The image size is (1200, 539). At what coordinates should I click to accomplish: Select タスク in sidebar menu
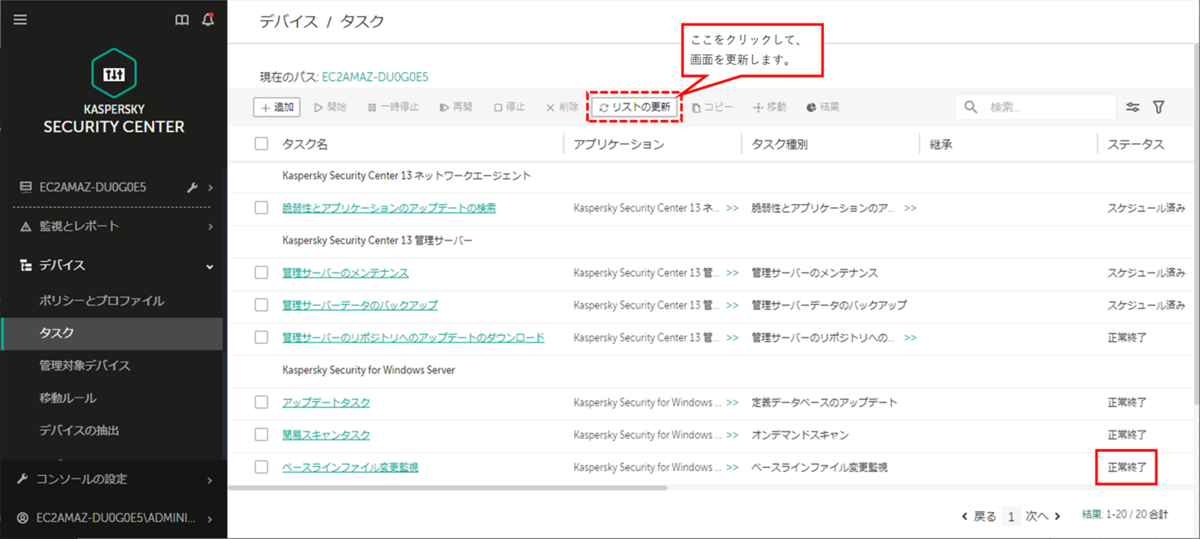(x=57, y=333)
